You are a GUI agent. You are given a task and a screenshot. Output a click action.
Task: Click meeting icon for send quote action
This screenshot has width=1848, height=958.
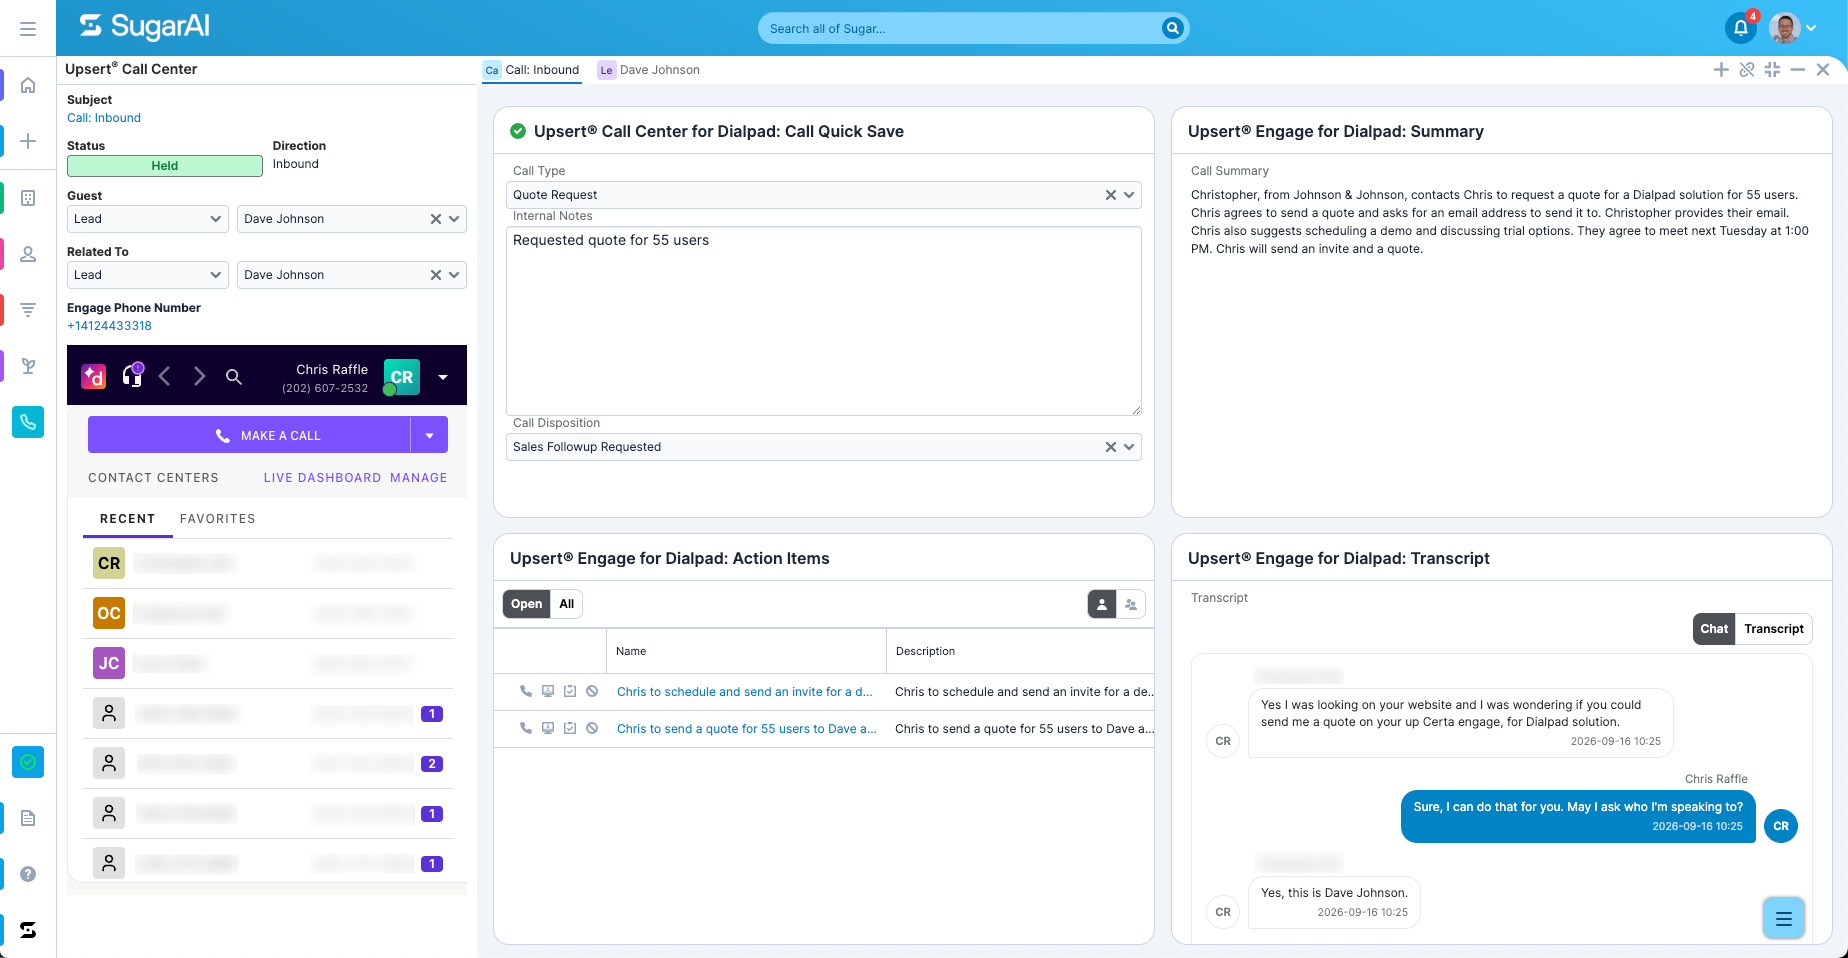click(x=548, y=728)
